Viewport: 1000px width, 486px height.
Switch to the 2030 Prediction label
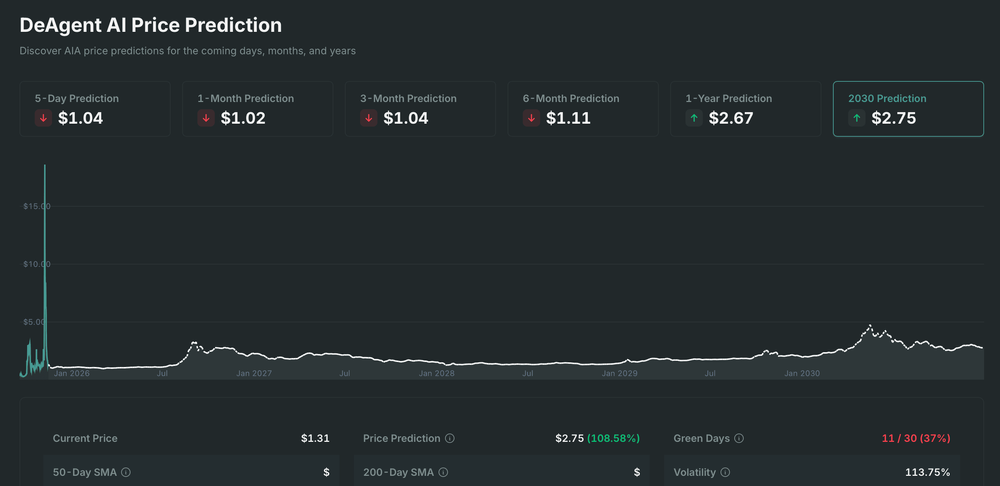887,99
